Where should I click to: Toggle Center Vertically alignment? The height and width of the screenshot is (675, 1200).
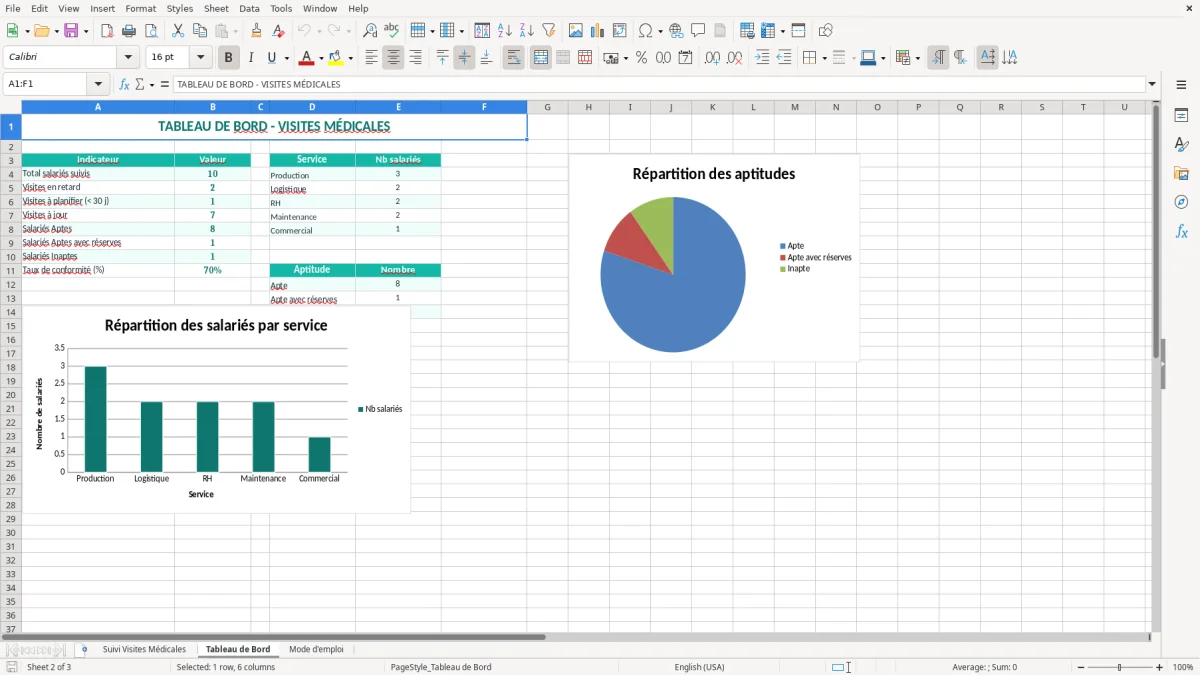click(464, 58)
